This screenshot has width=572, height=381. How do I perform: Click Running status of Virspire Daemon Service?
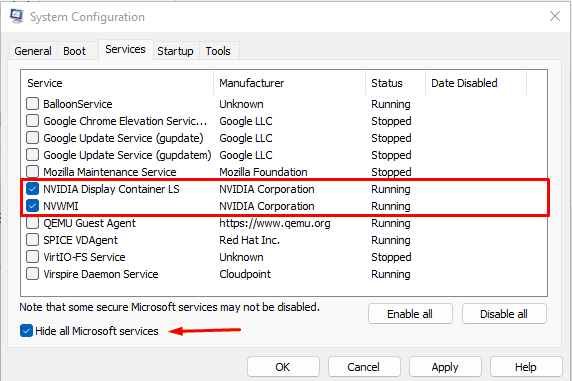tap(391, 274)
